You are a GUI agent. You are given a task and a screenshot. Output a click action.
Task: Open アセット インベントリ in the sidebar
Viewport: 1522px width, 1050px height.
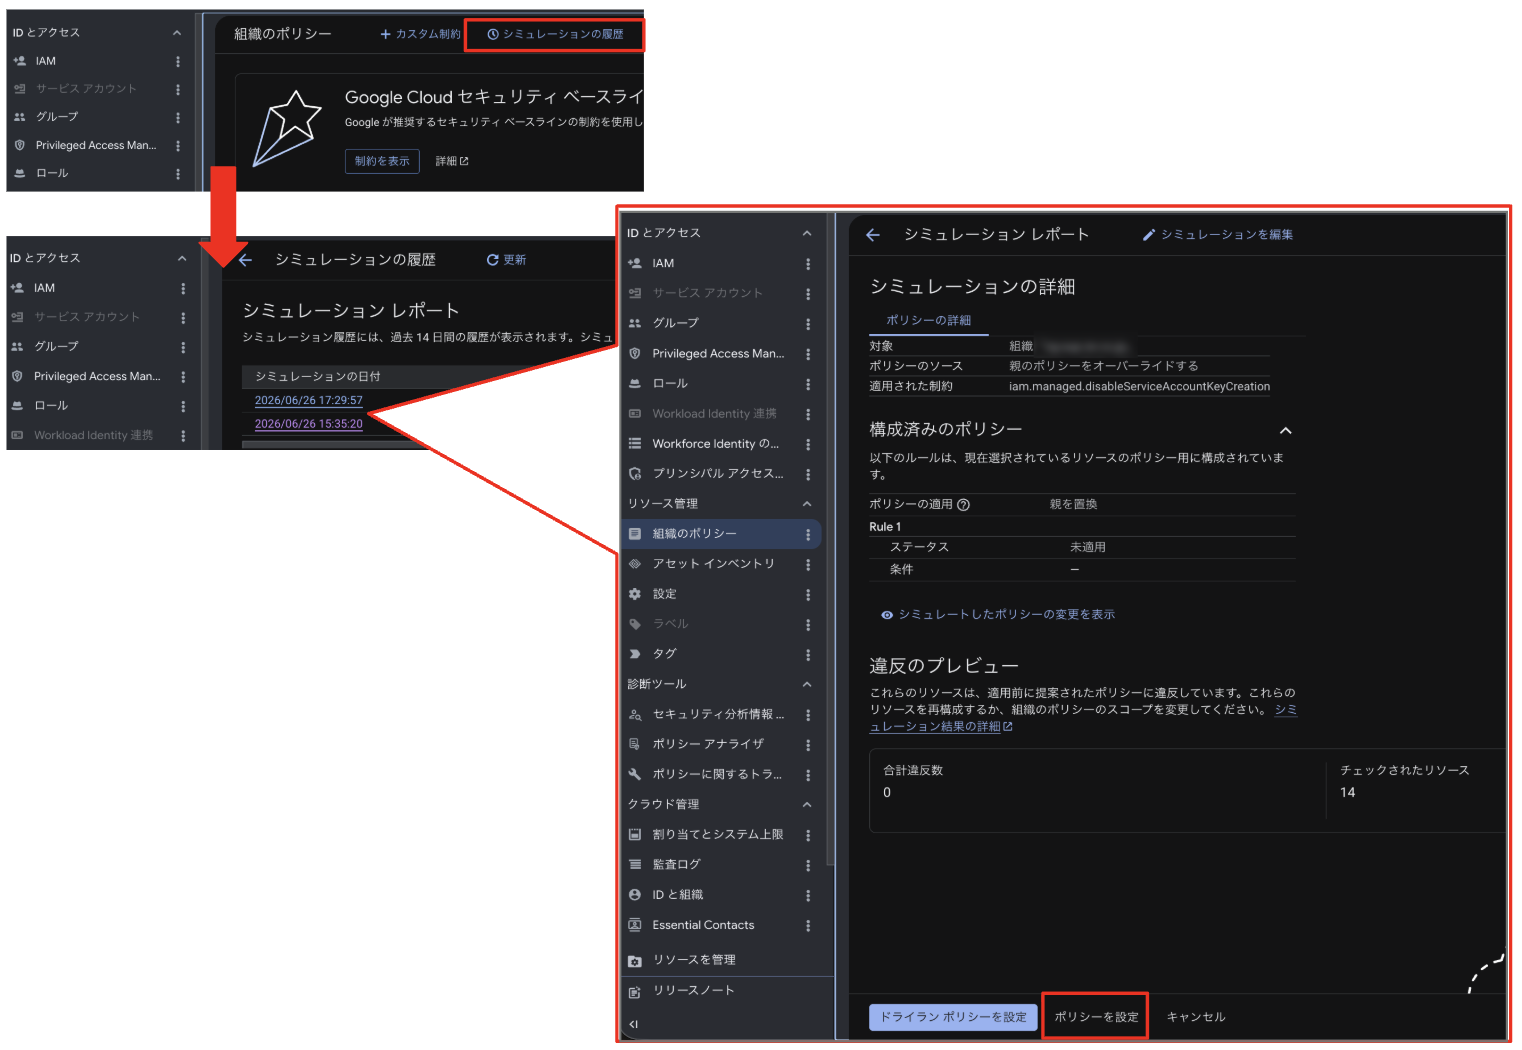pyautogui.click(x=714, y=564)
